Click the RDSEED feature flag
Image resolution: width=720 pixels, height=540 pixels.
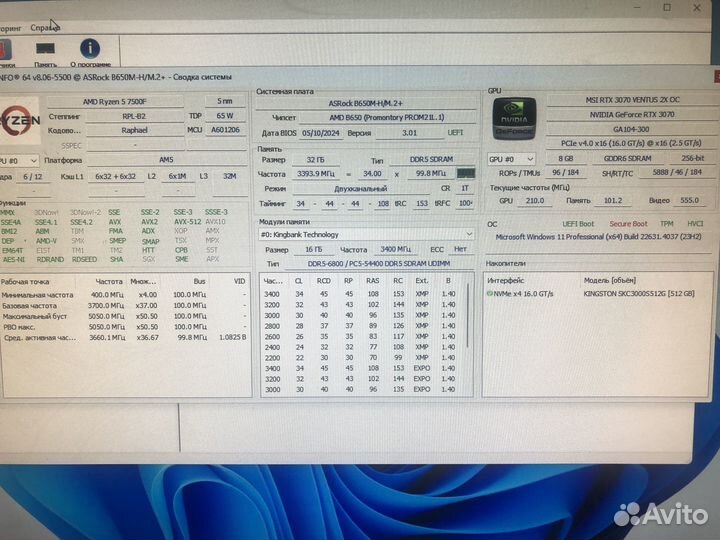tap(84, 259)
